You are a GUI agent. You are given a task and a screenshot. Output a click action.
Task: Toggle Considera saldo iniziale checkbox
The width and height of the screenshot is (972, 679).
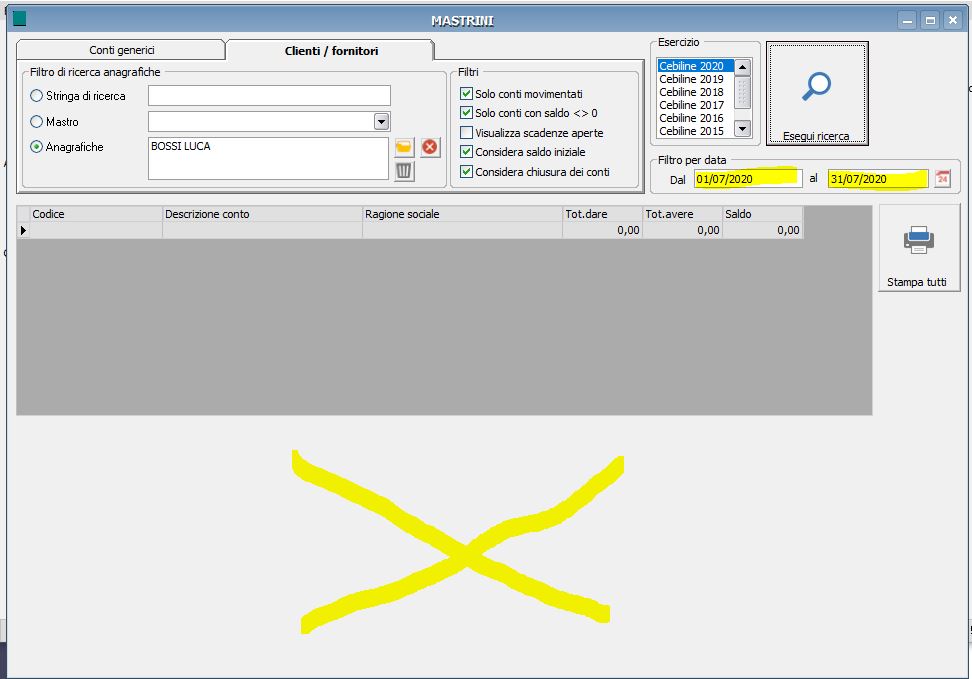[467, 152]
